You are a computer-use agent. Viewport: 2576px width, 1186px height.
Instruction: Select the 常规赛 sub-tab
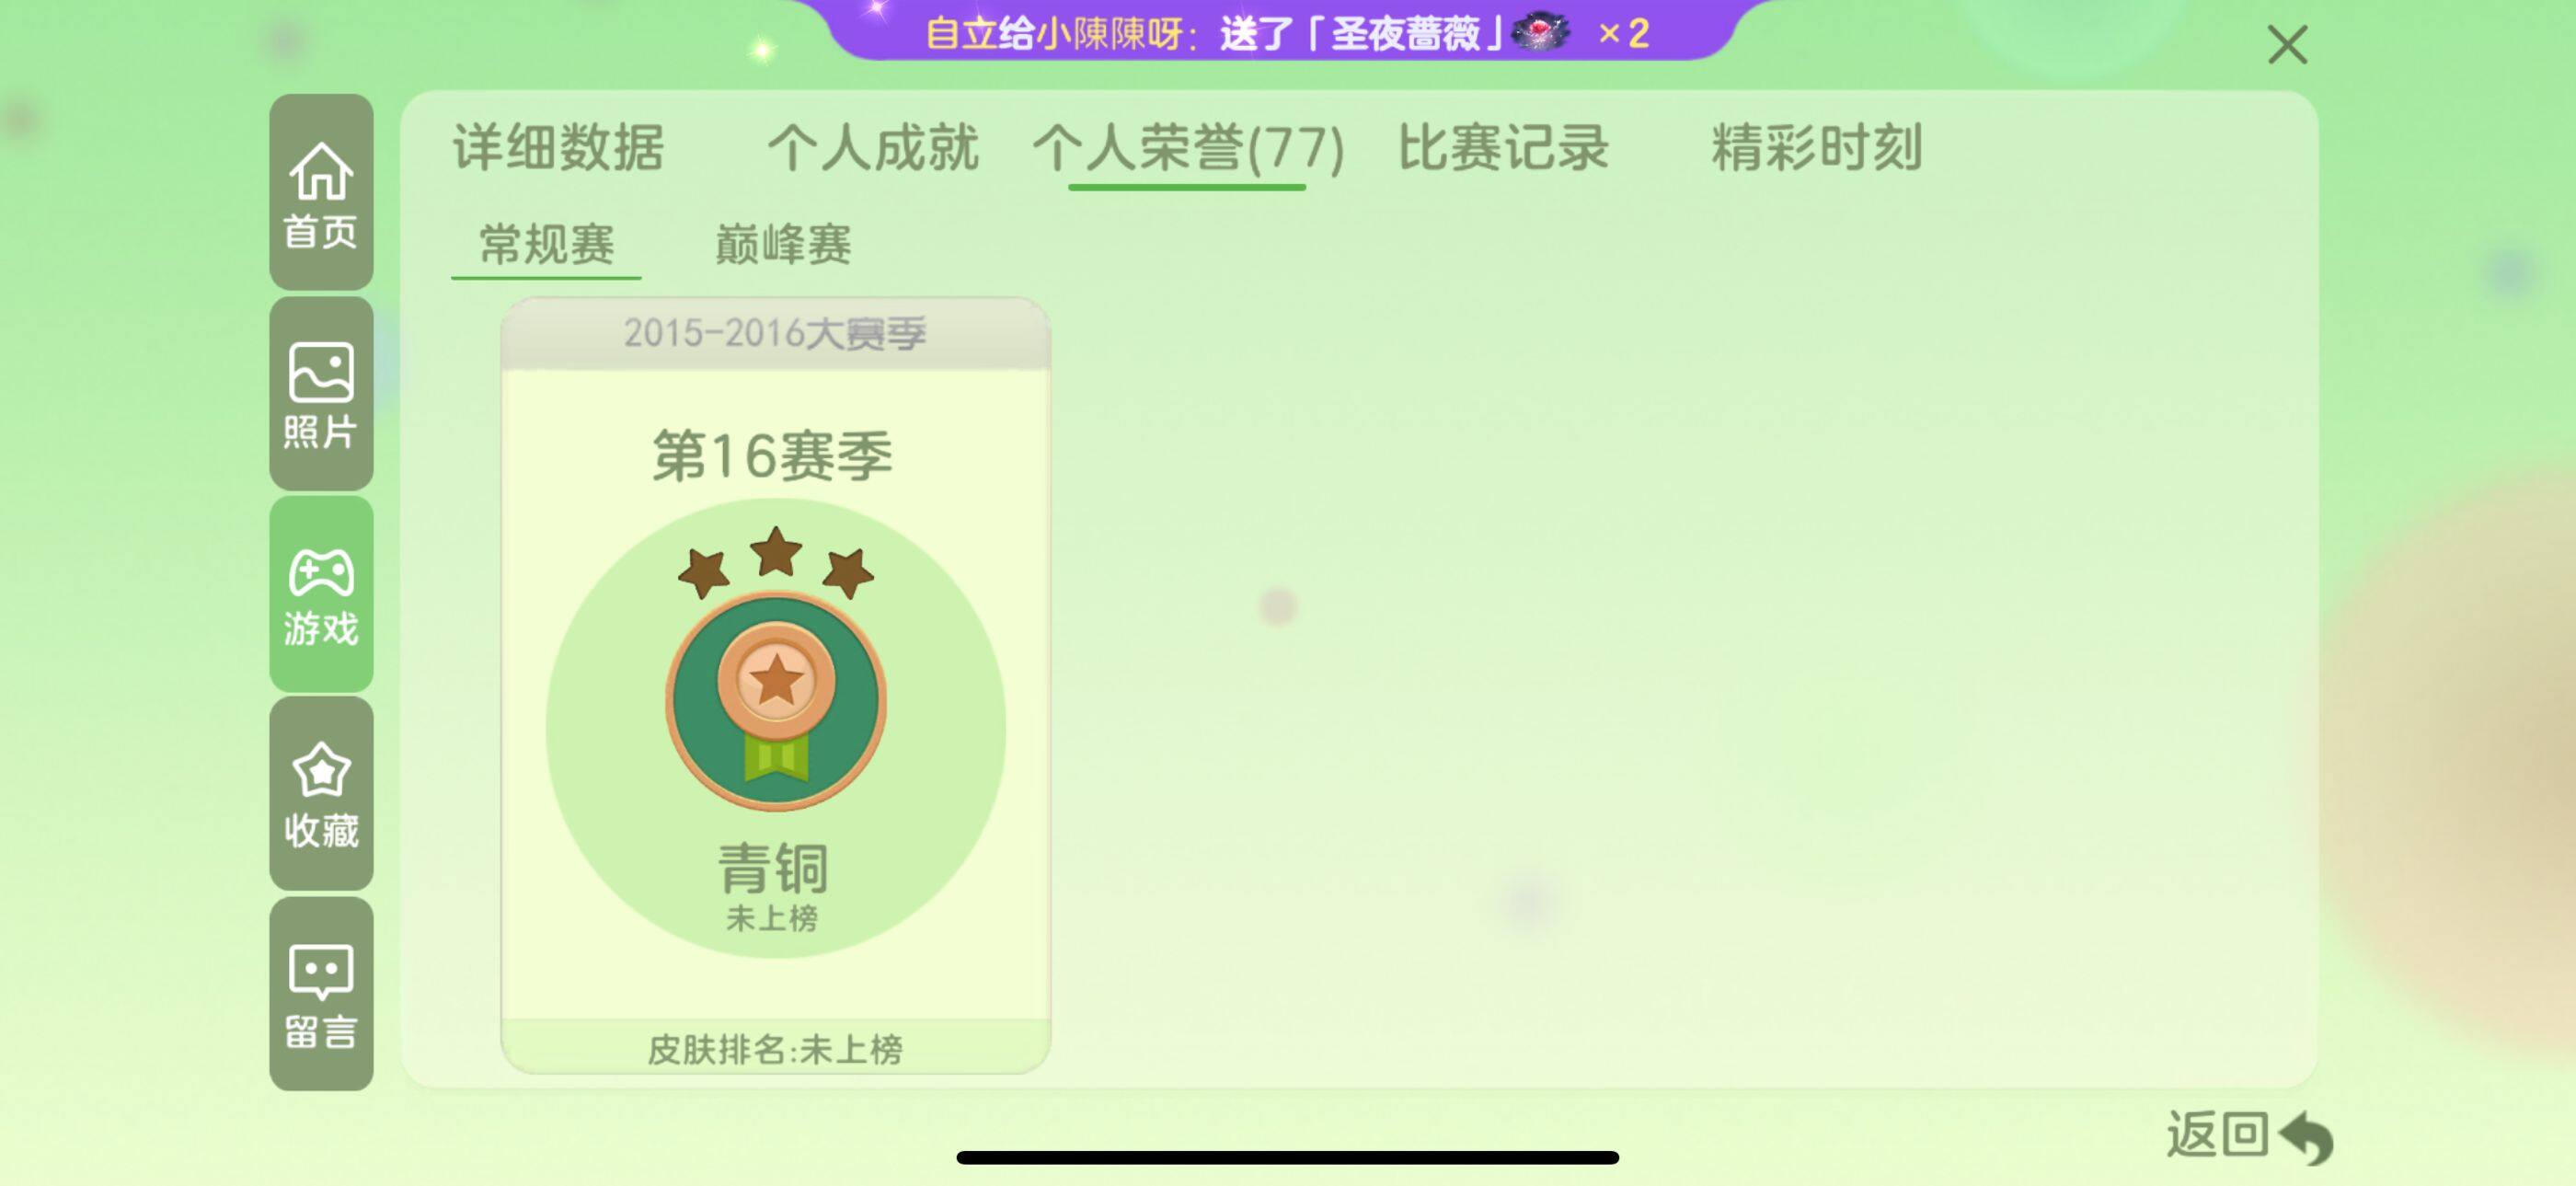click(546, 244)
